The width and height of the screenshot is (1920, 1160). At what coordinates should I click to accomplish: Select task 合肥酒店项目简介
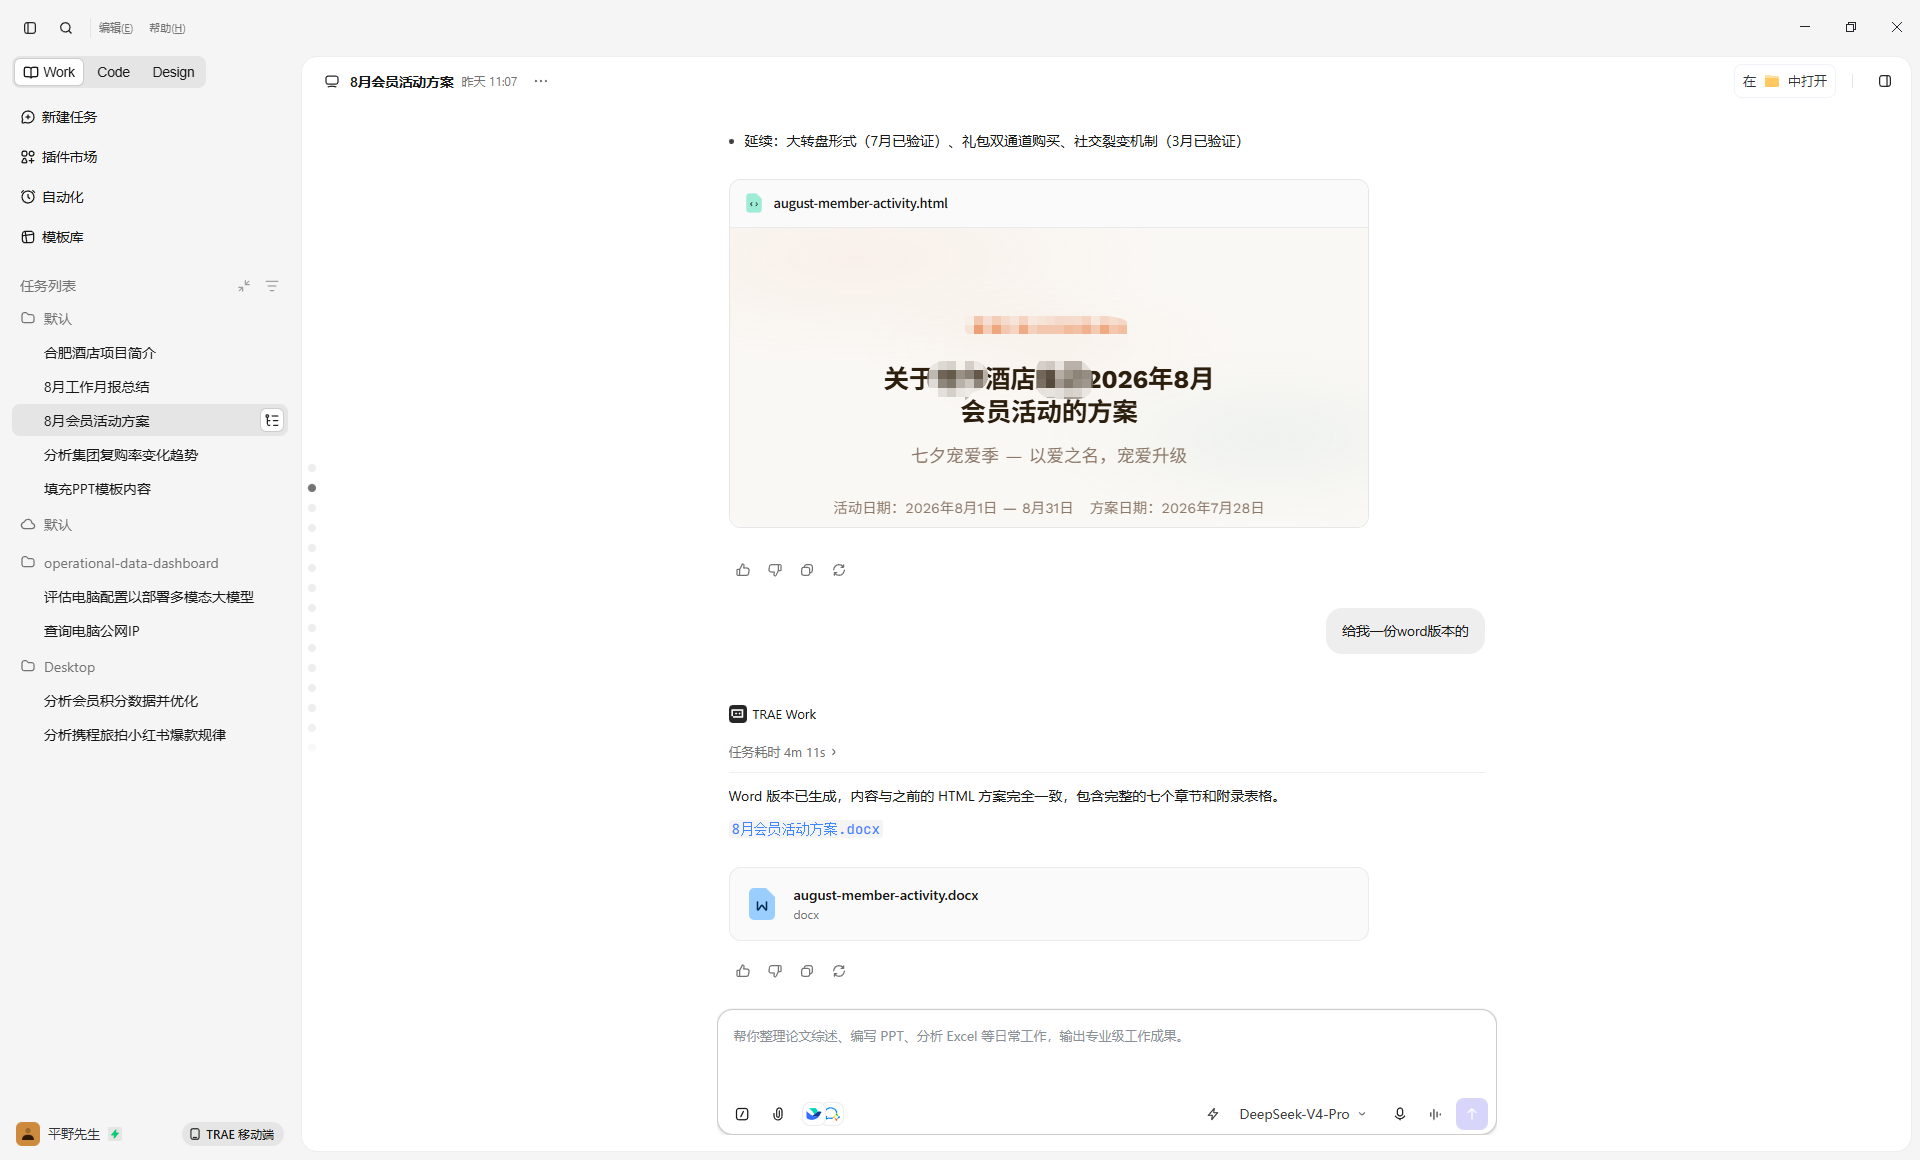pyautogui.click(x=150, y=353)
